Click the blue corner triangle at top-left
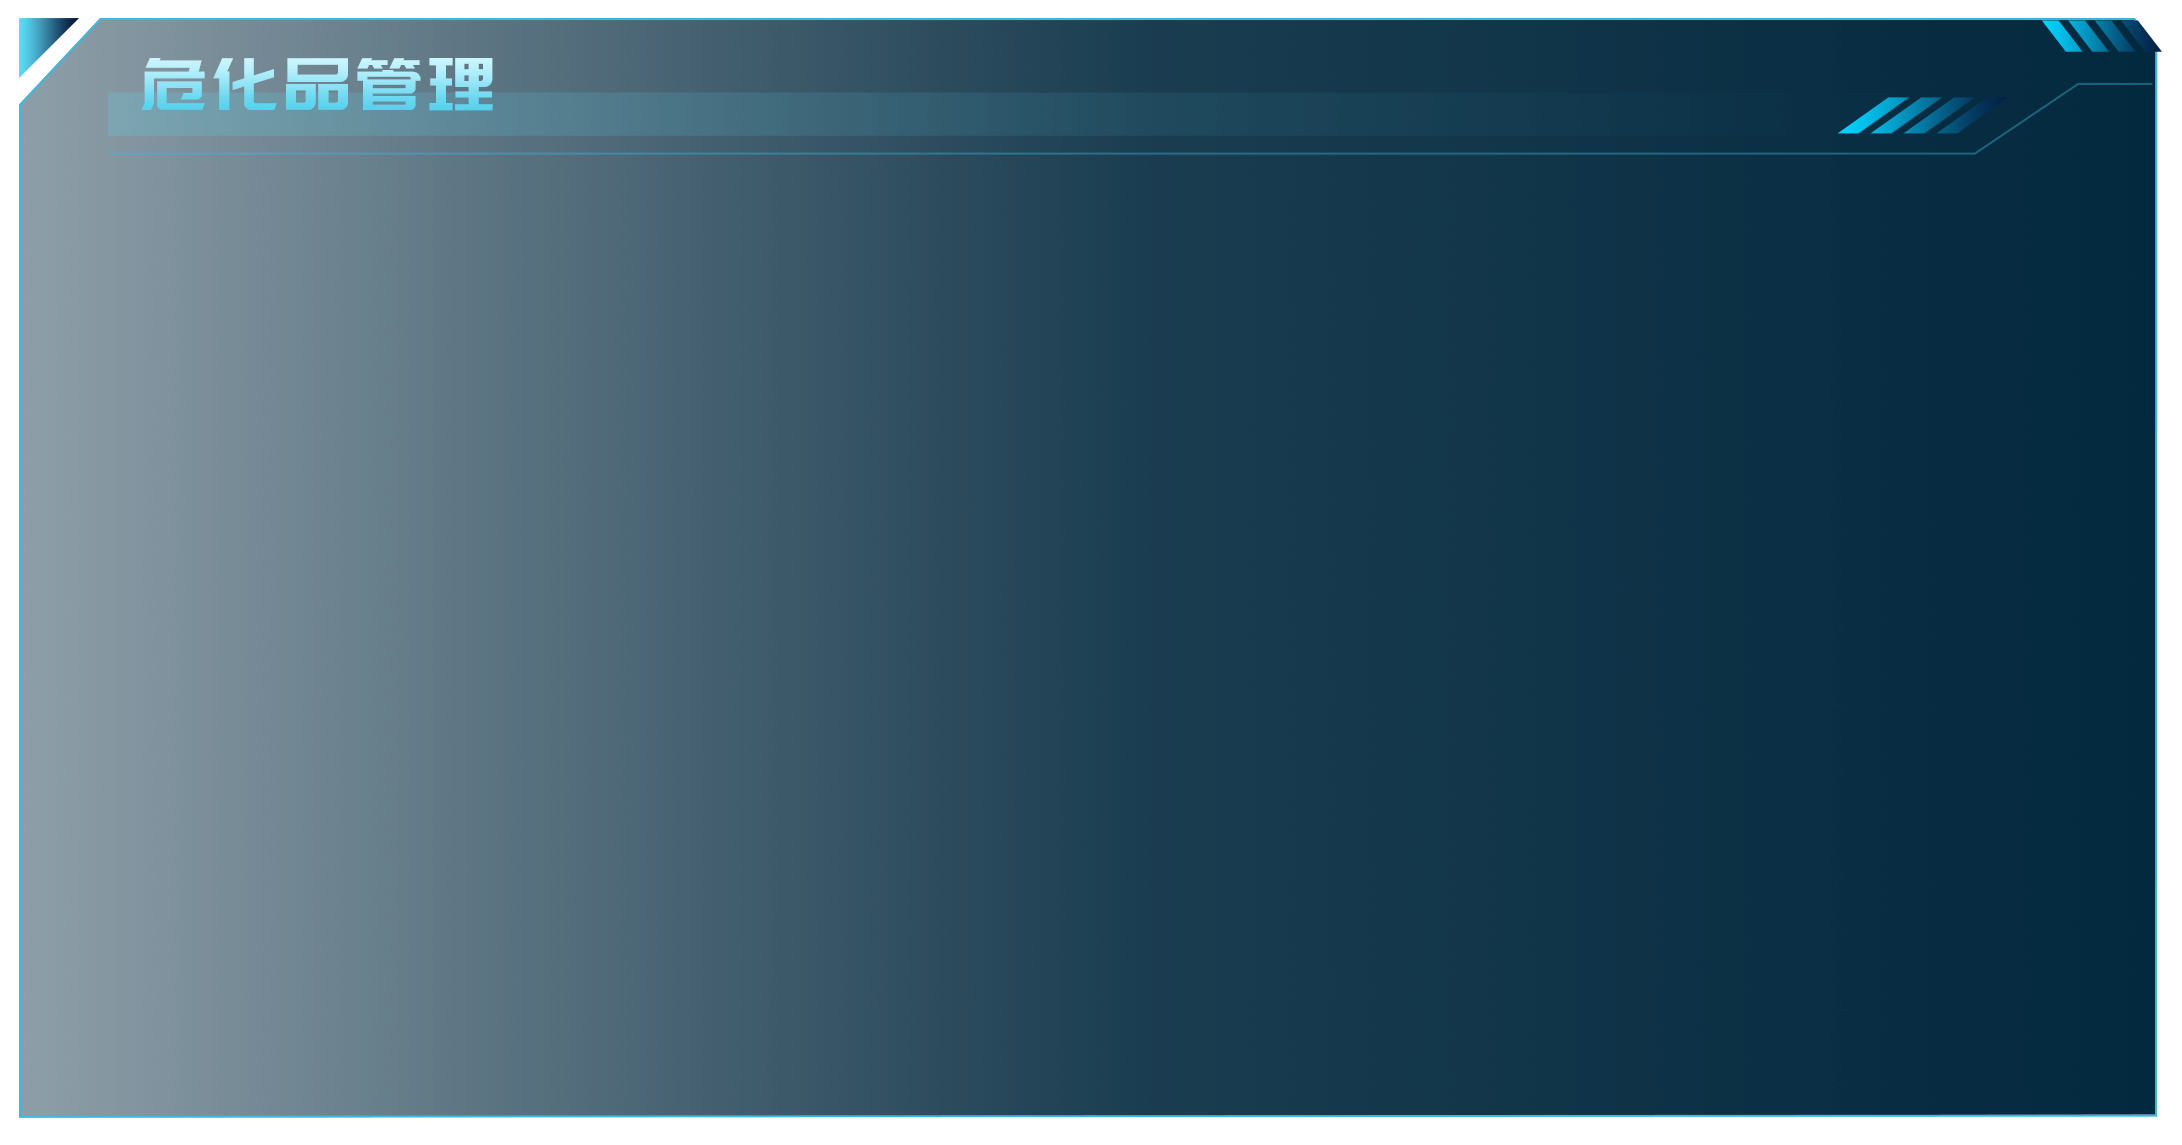2182x1145 pixels. (40, 40)
